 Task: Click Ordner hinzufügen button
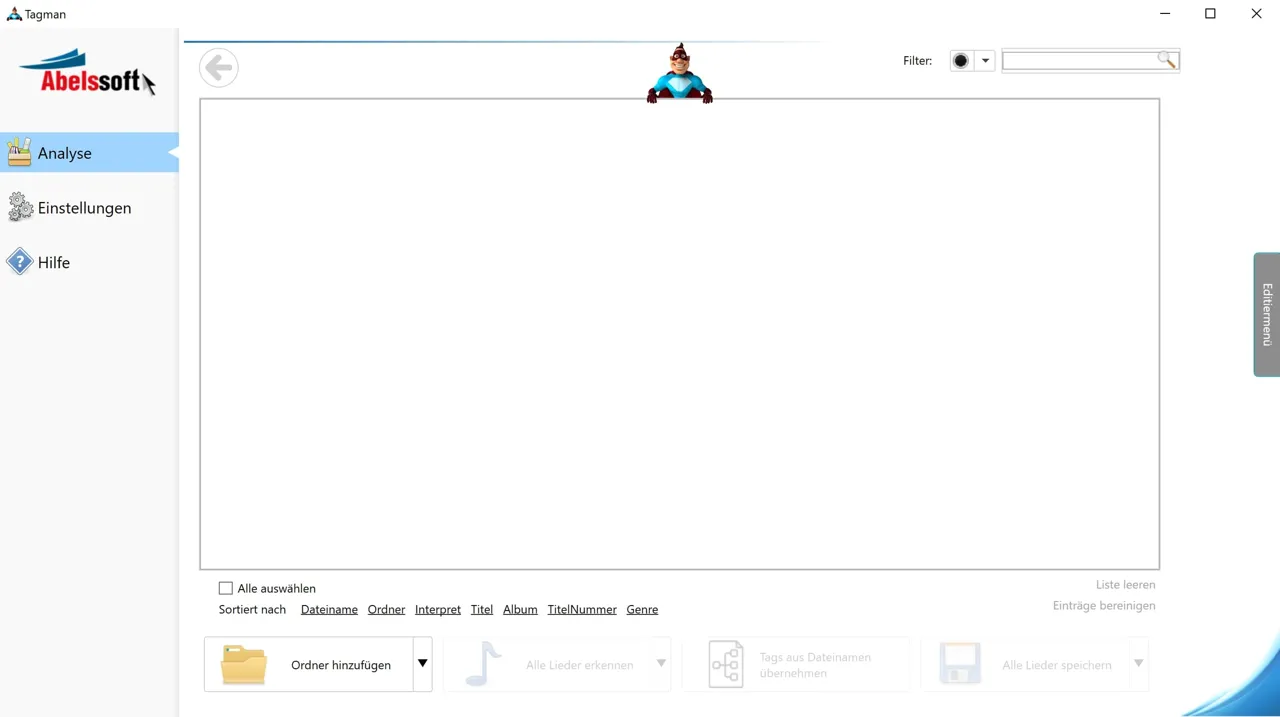click(x=308, y=664)
